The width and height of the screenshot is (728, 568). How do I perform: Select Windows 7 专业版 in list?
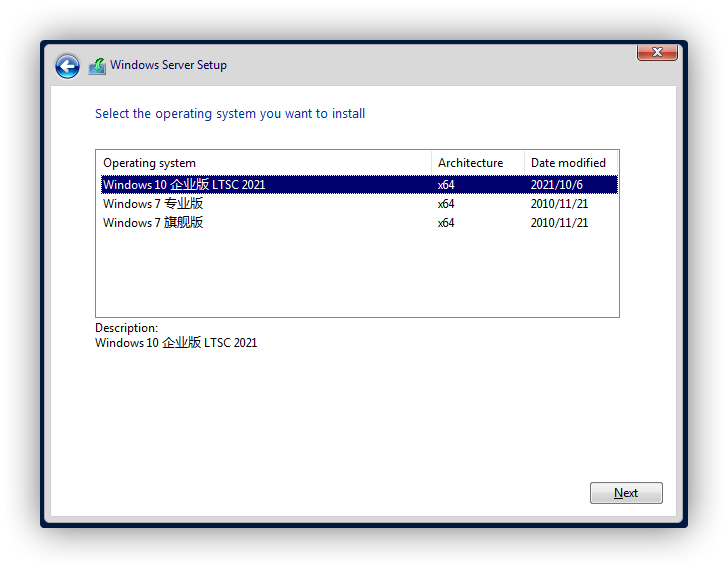tap(359, 203)
